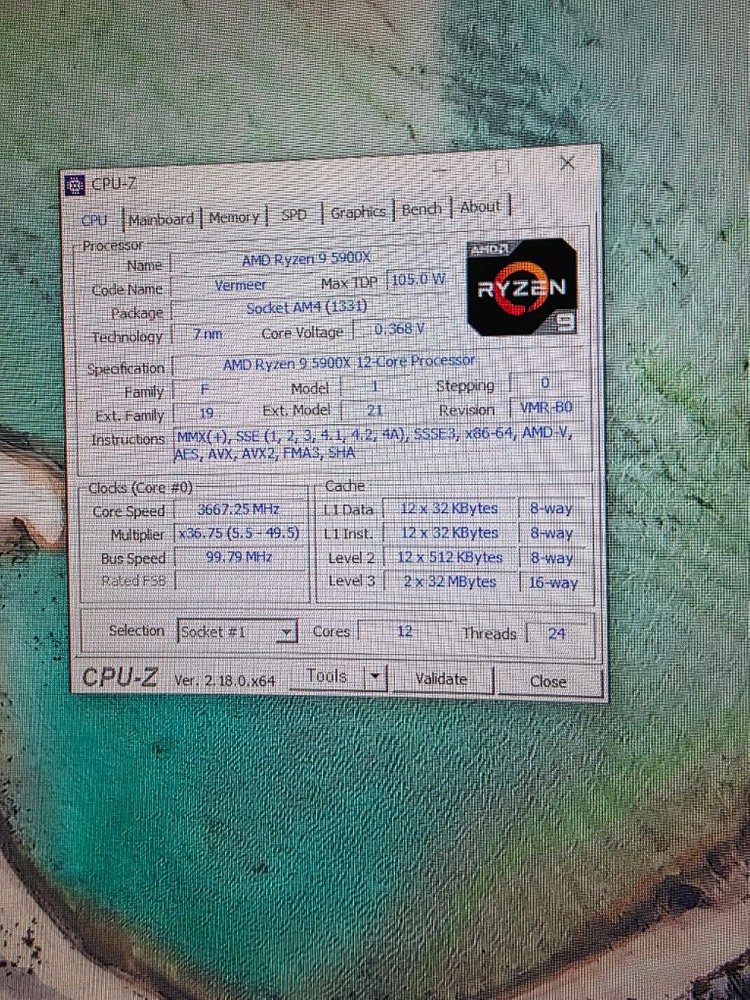
Task: Switch to the SPD tab
Action: pyautogui.click(x=294, y=215)
